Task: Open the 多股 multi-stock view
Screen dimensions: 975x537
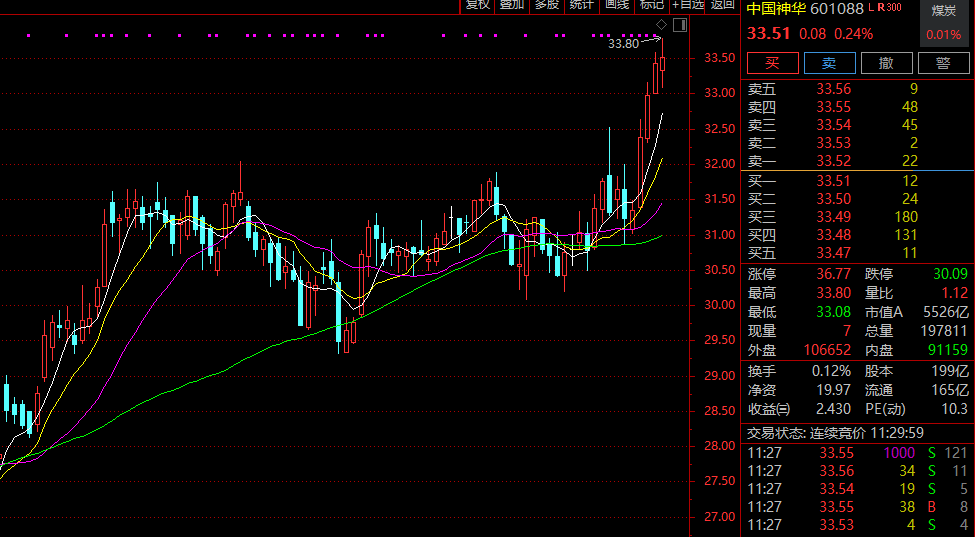Action: click(x=546, y=5)
